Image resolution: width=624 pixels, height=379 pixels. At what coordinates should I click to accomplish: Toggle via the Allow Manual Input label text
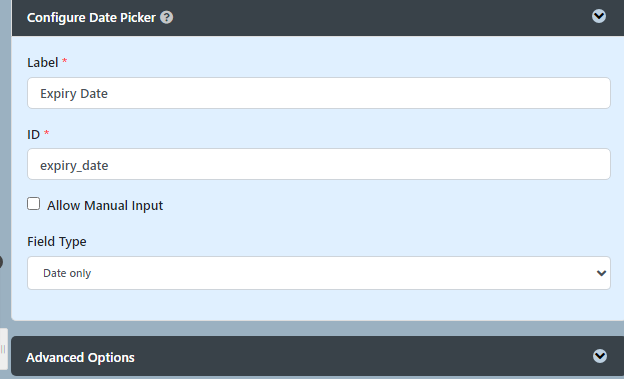pos(105,205)
